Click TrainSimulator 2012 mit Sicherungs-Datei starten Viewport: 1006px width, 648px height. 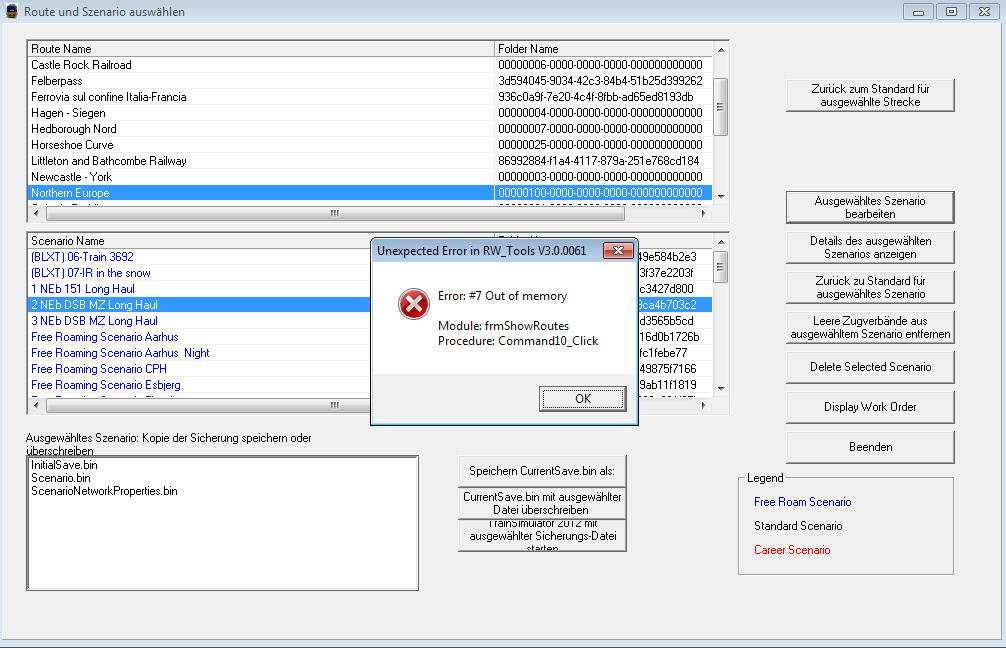click(542, 535)
